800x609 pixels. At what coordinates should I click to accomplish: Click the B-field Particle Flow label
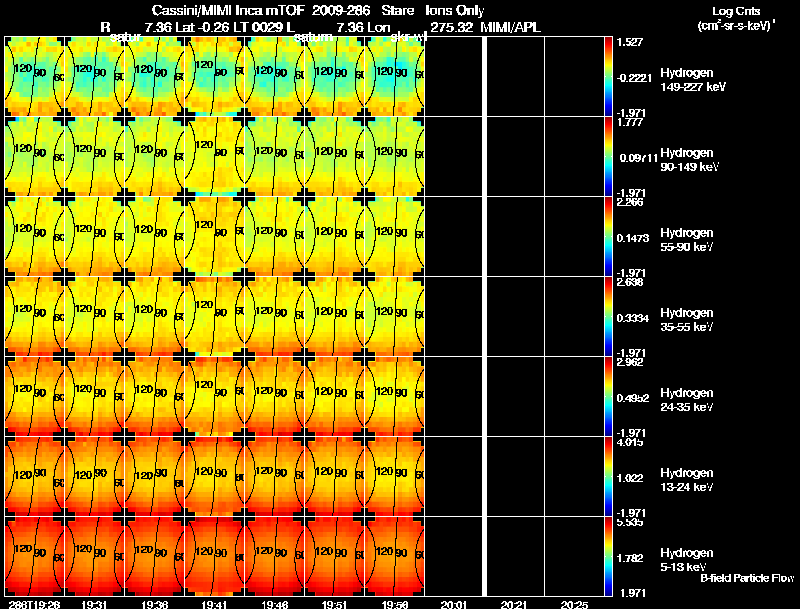click(746, 578)
